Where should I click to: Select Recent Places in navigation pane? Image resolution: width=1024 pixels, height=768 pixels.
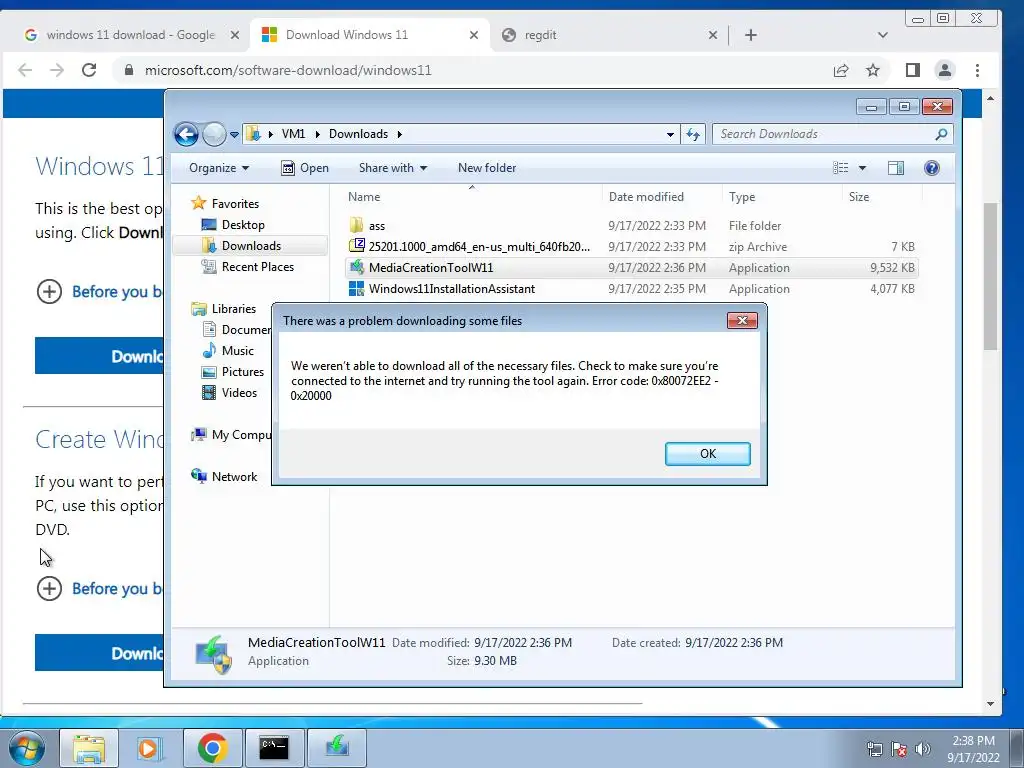point(248,266)
